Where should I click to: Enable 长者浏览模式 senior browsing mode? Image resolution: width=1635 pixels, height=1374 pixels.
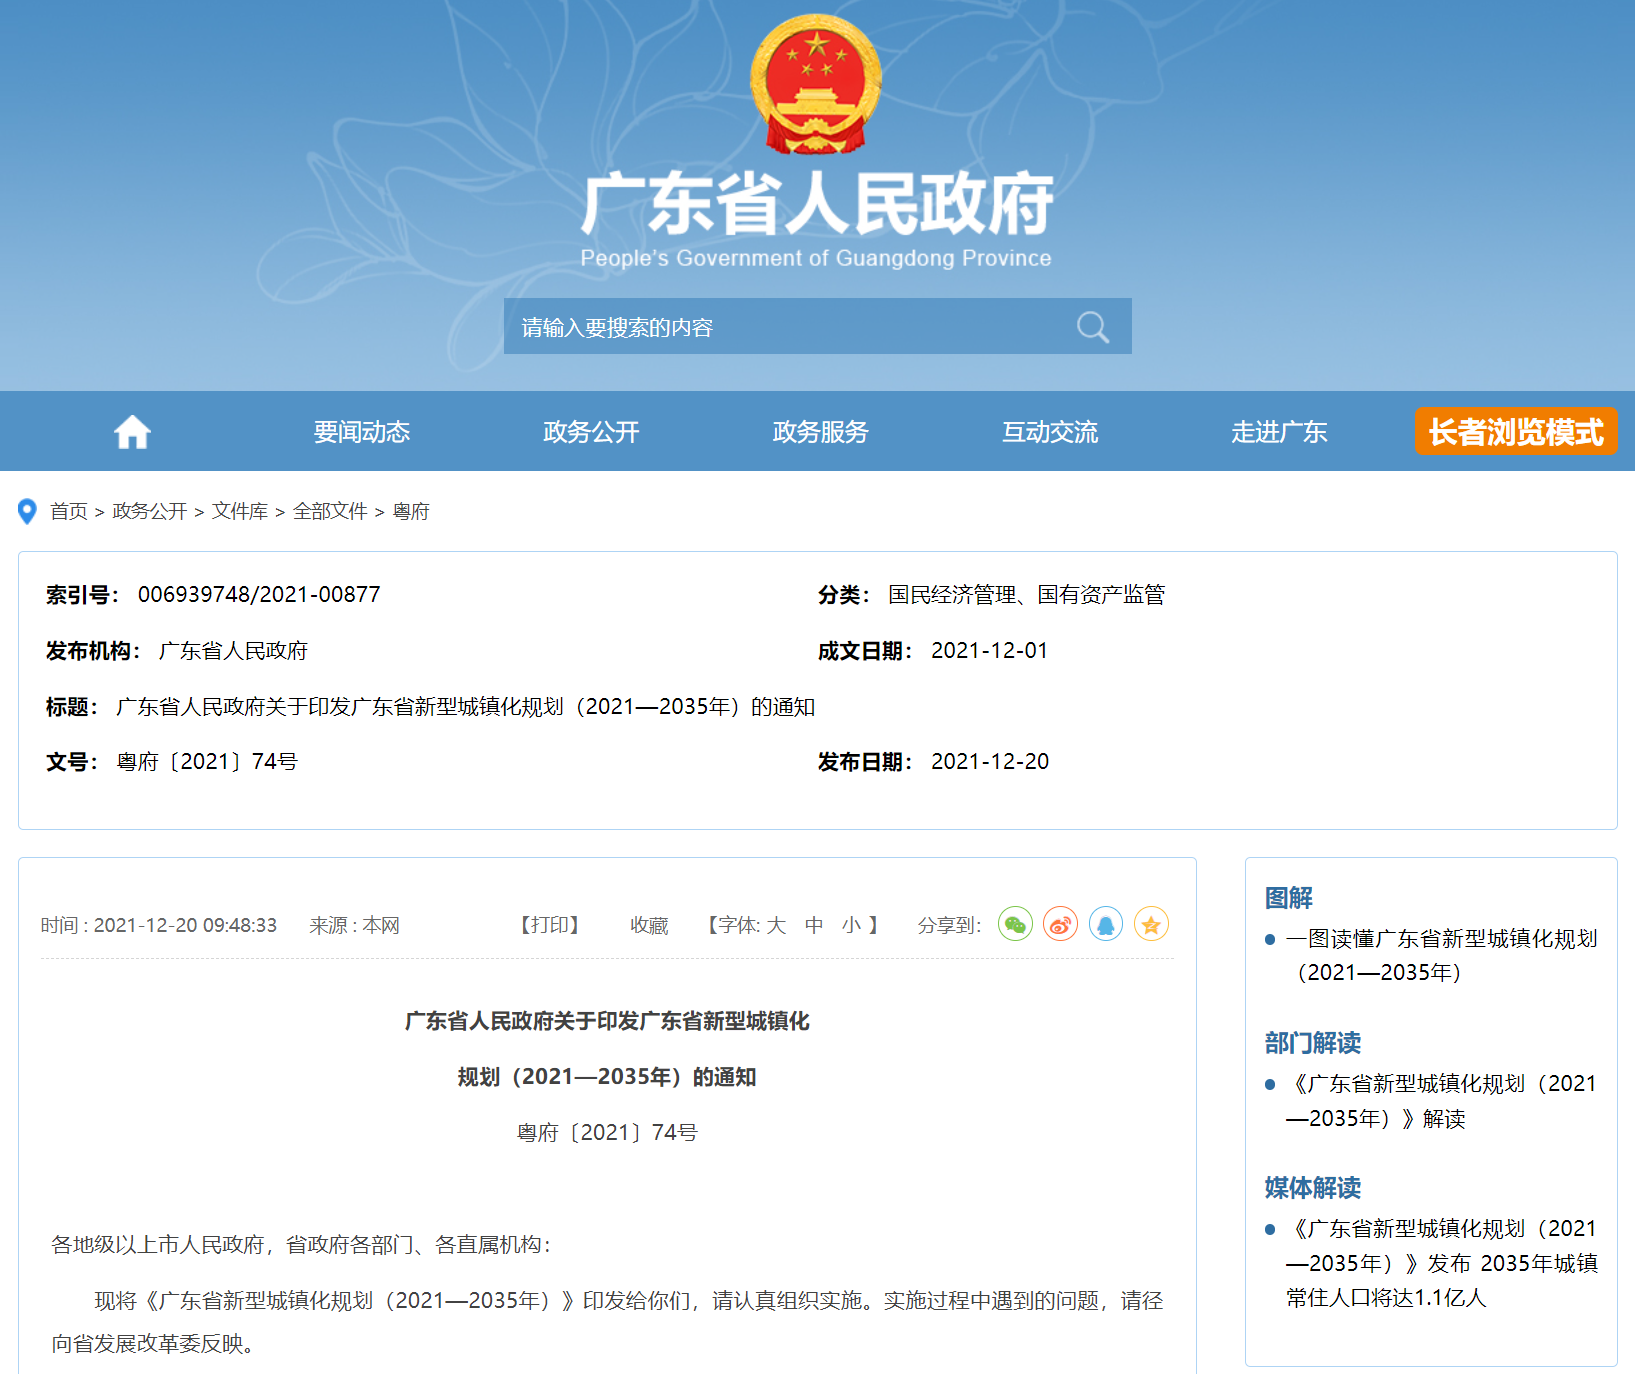1515,432
